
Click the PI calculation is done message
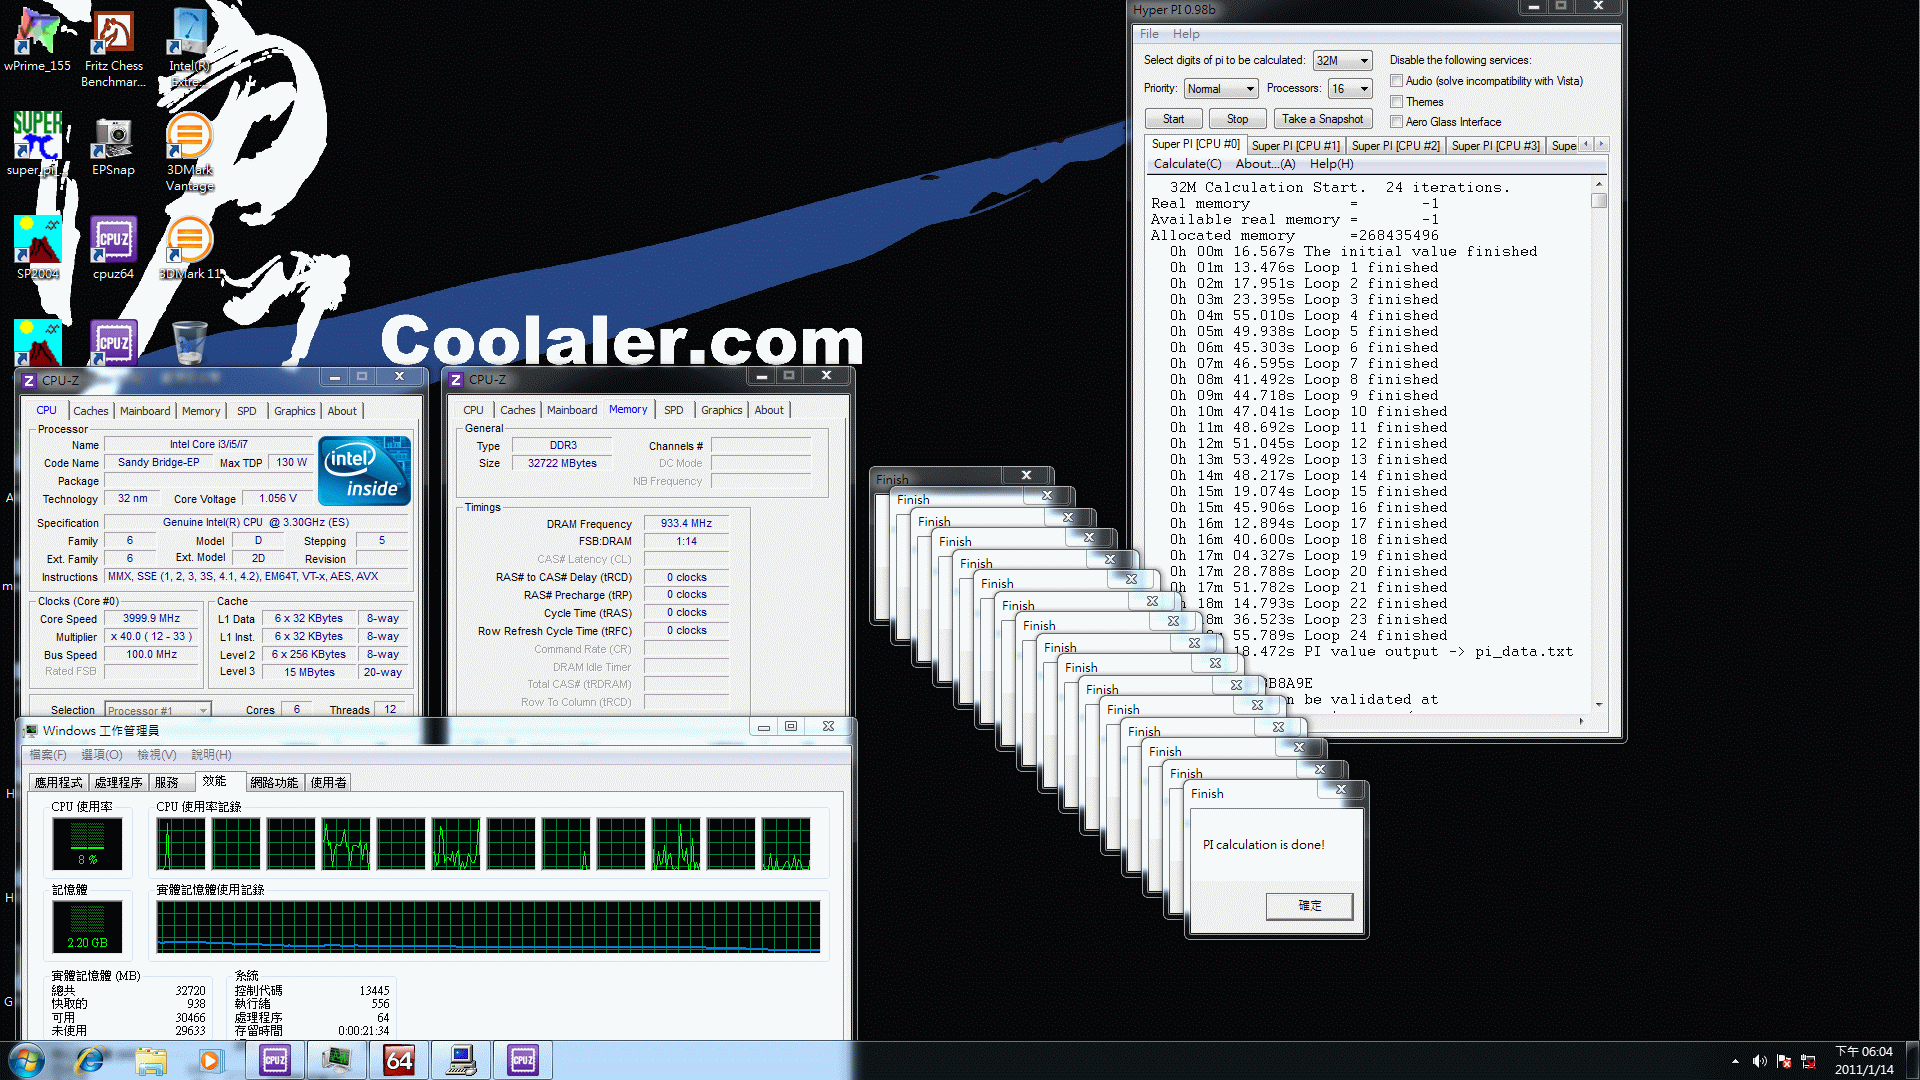click(1263, 845)
